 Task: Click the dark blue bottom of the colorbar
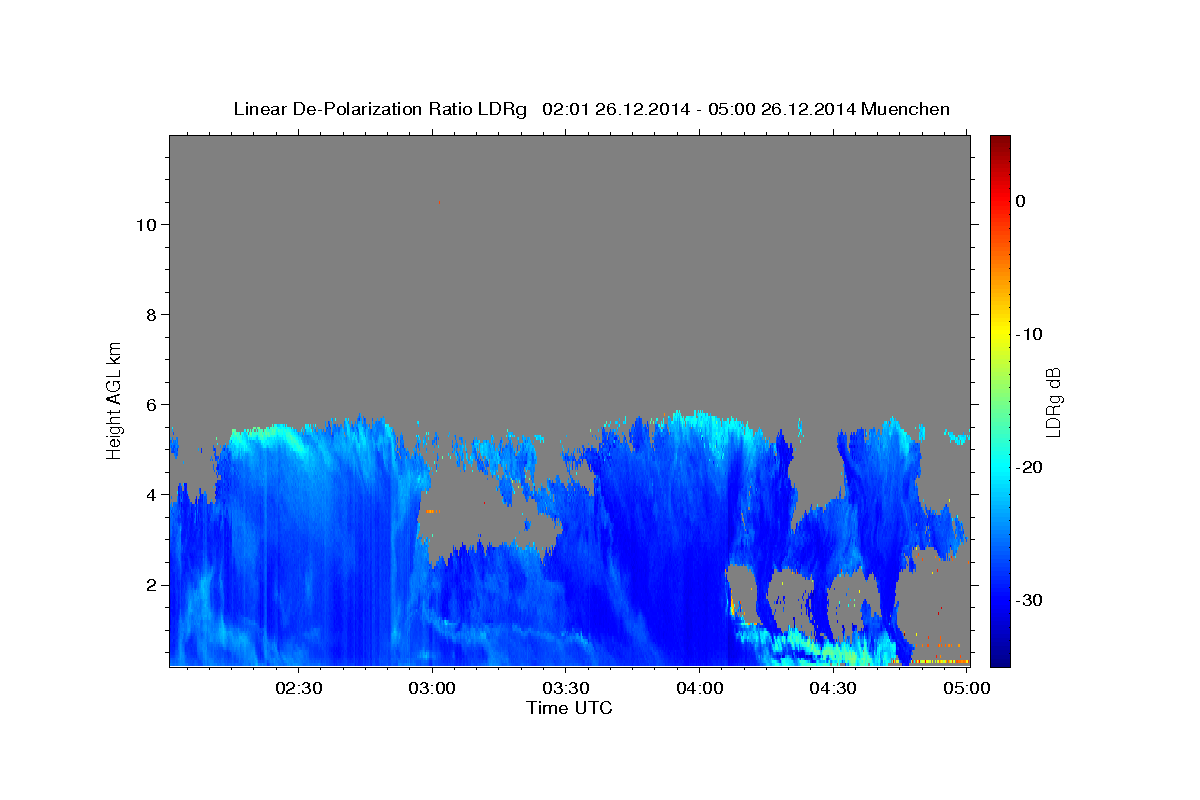(1000, 657)
